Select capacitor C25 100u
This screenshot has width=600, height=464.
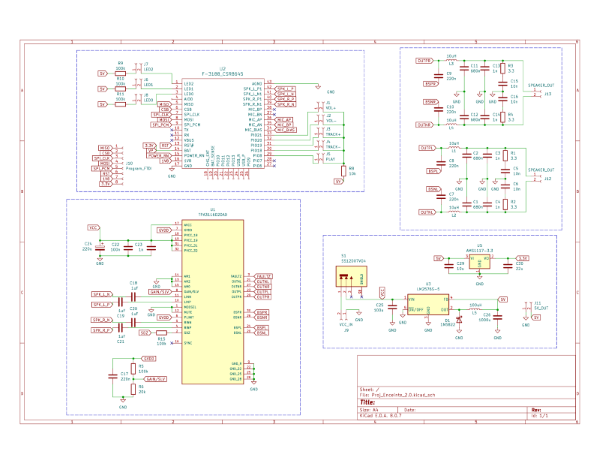(392, 307)
